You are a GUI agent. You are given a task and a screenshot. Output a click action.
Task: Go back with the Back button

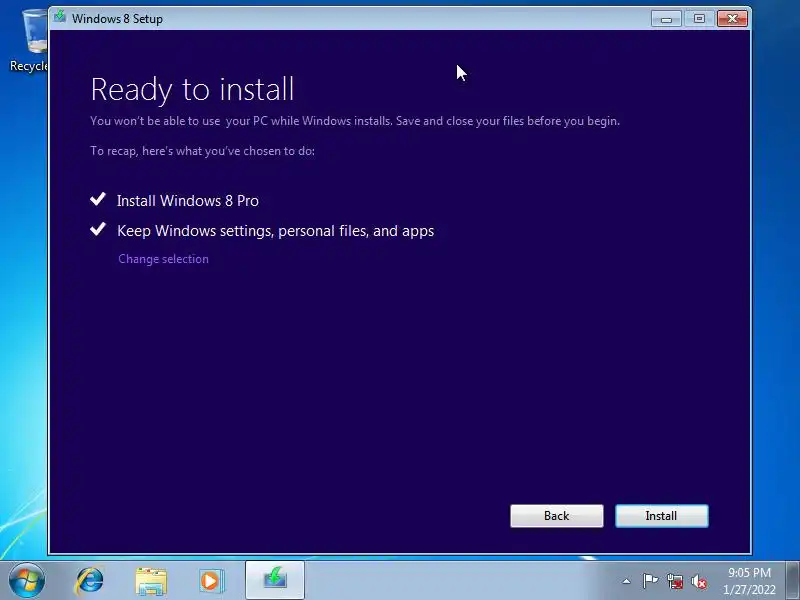click(x=557, y=516)
